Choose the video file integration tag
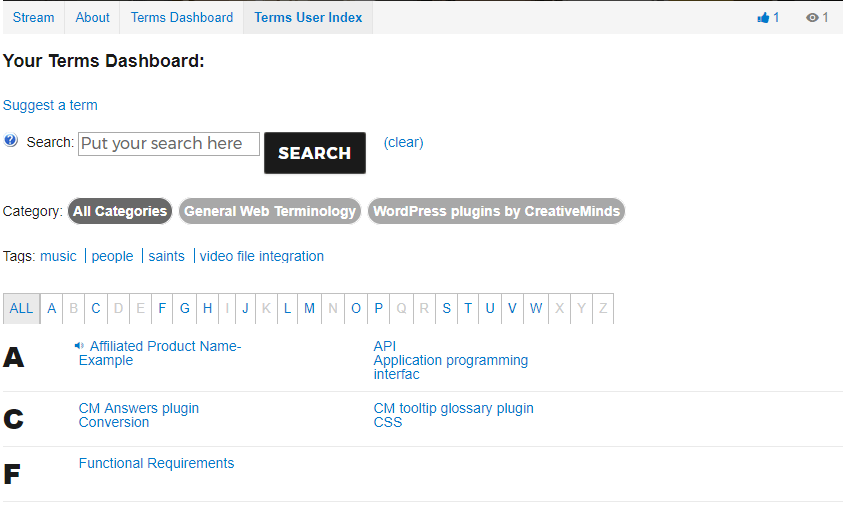 261,256
